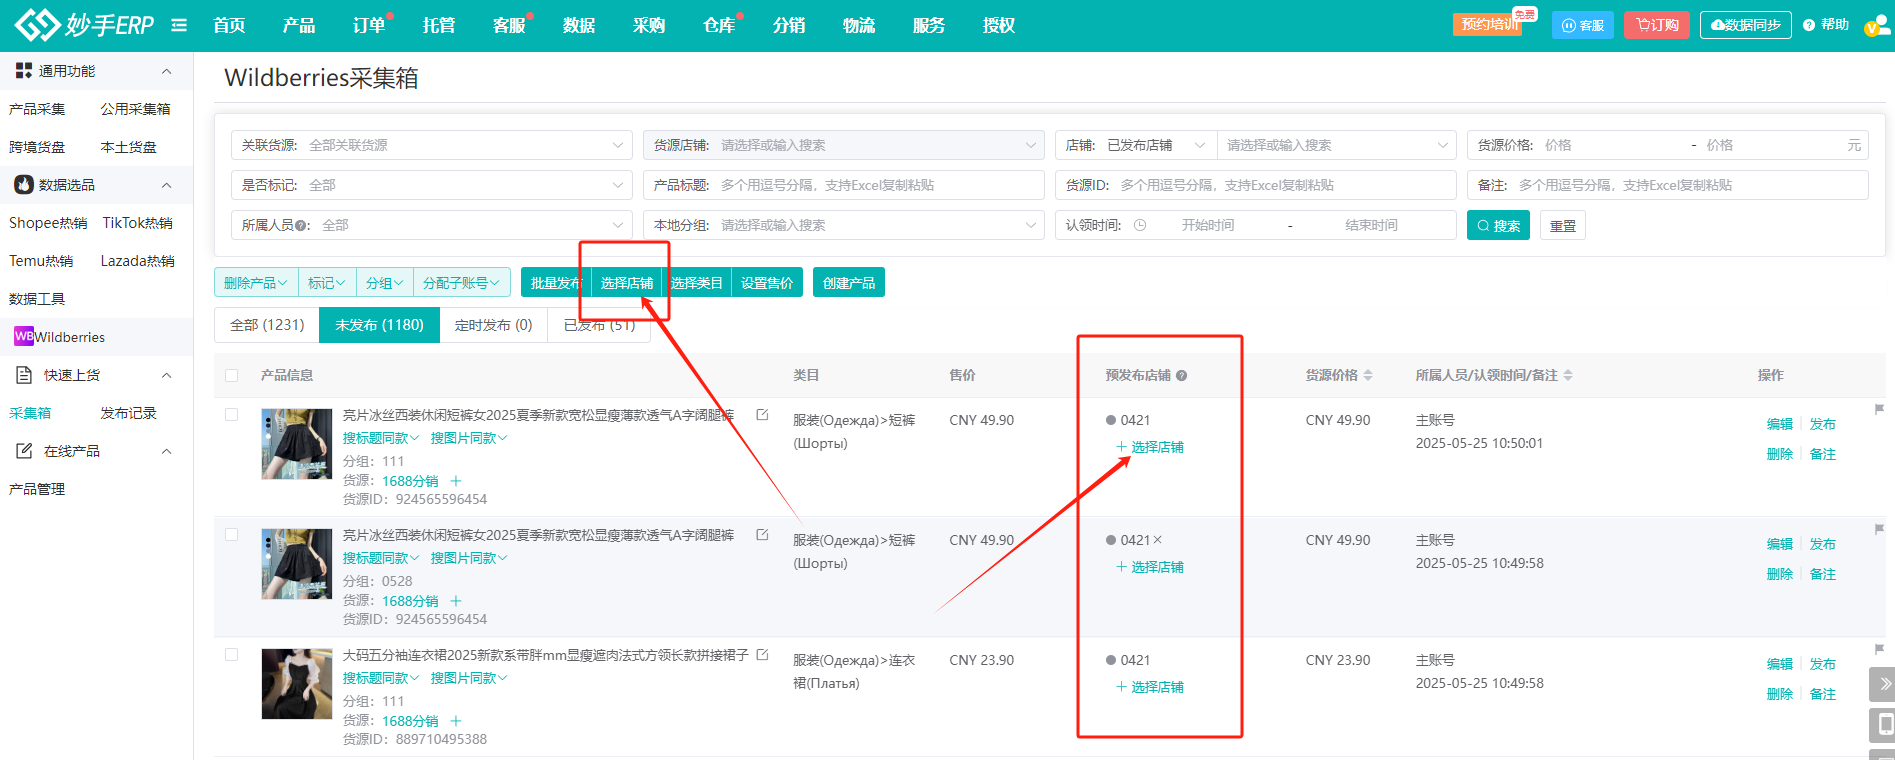Click 1688分销 source link for 分组 0528 product
Image resolution: width=1895 pixels, height=760 pixels.
coord(410,601)
